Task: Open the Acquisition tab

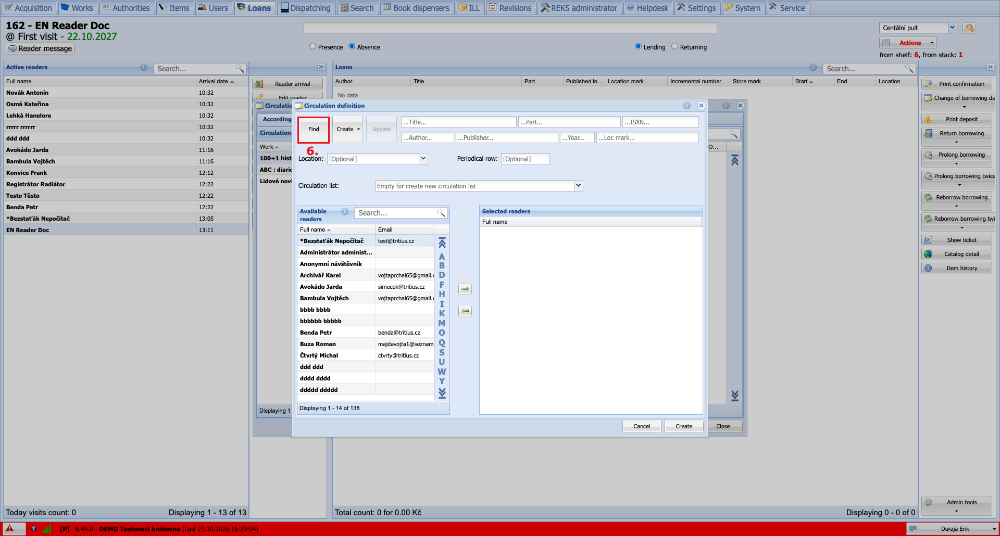Action: 29,8
